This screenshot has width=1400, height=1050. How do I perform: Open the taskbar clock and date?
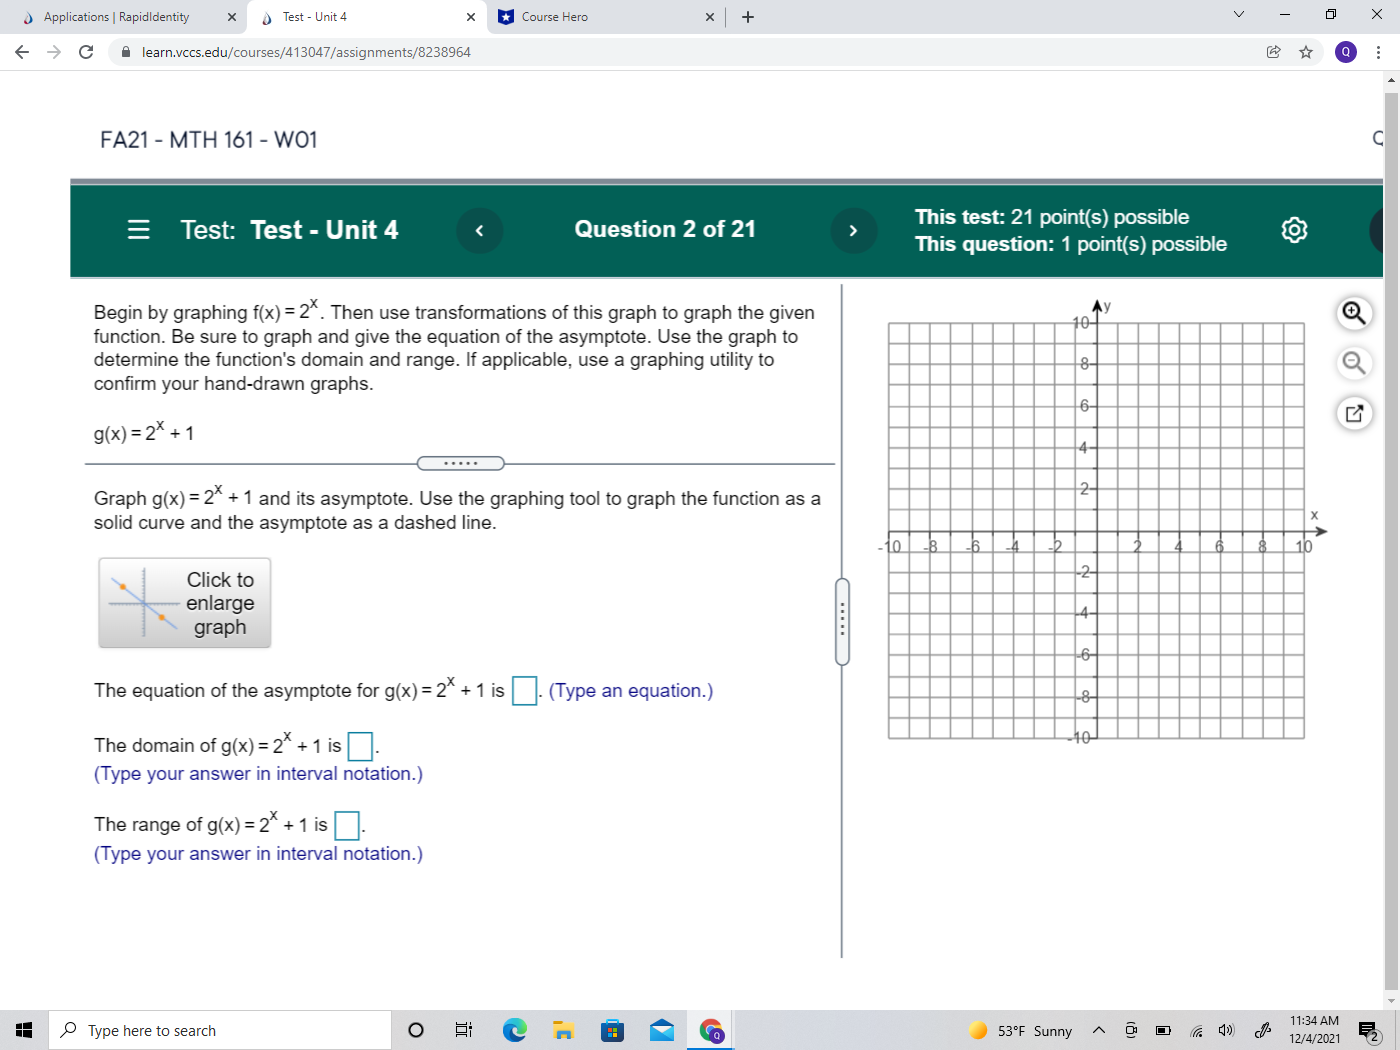[1314, 1030]
